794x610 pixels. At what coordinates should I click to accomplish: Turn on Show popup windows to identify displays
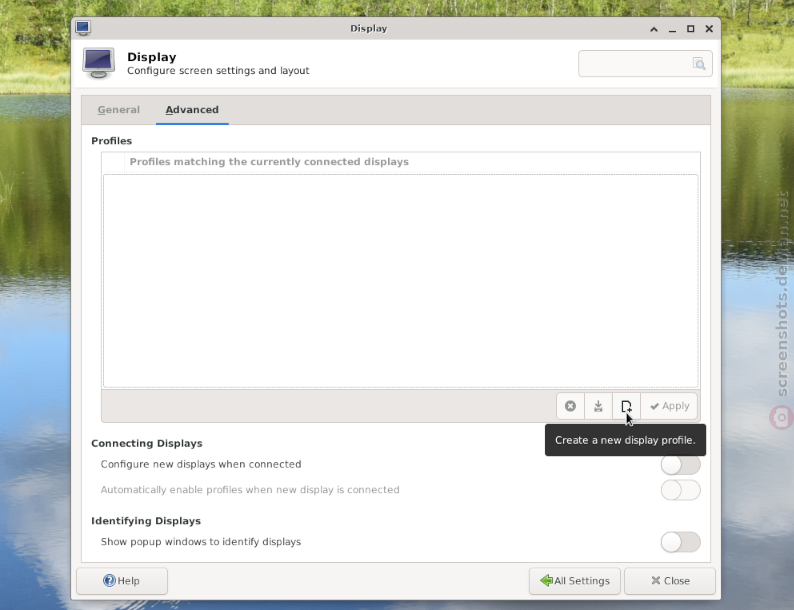(681, 542)
